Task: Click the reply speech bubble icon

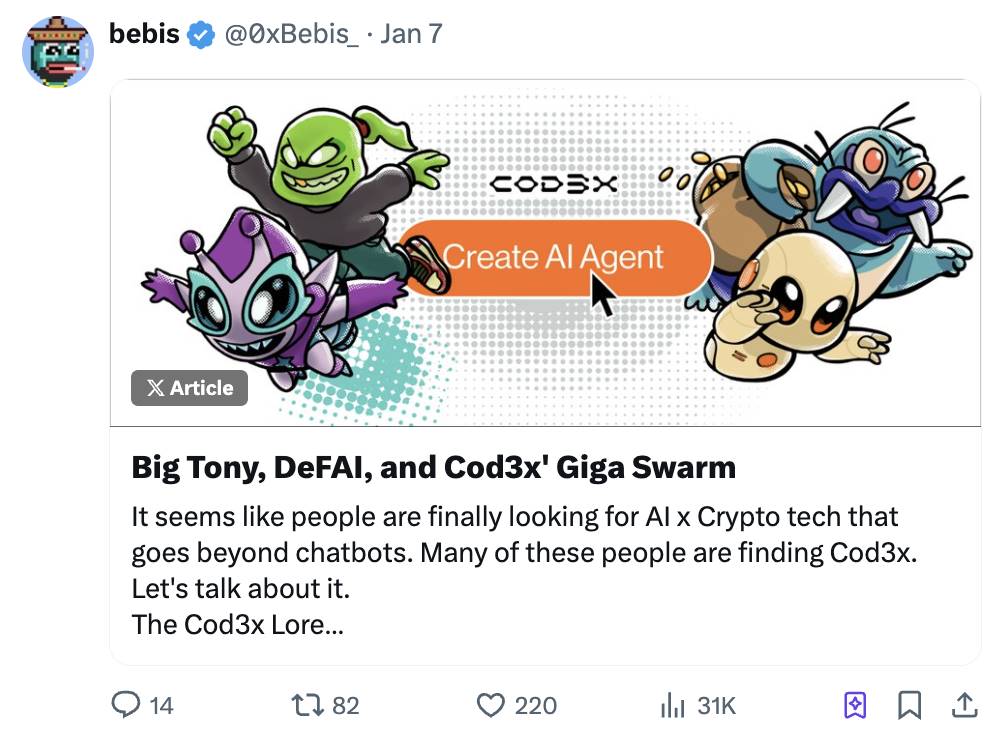Action: pyautogui.click(x=125, y=705)
